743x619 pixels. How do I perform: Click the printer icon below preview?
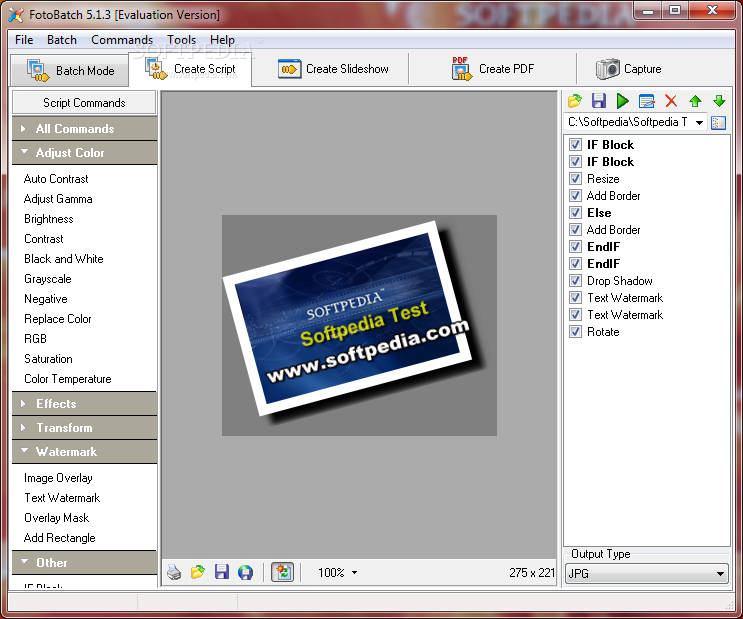click(174, 572)
